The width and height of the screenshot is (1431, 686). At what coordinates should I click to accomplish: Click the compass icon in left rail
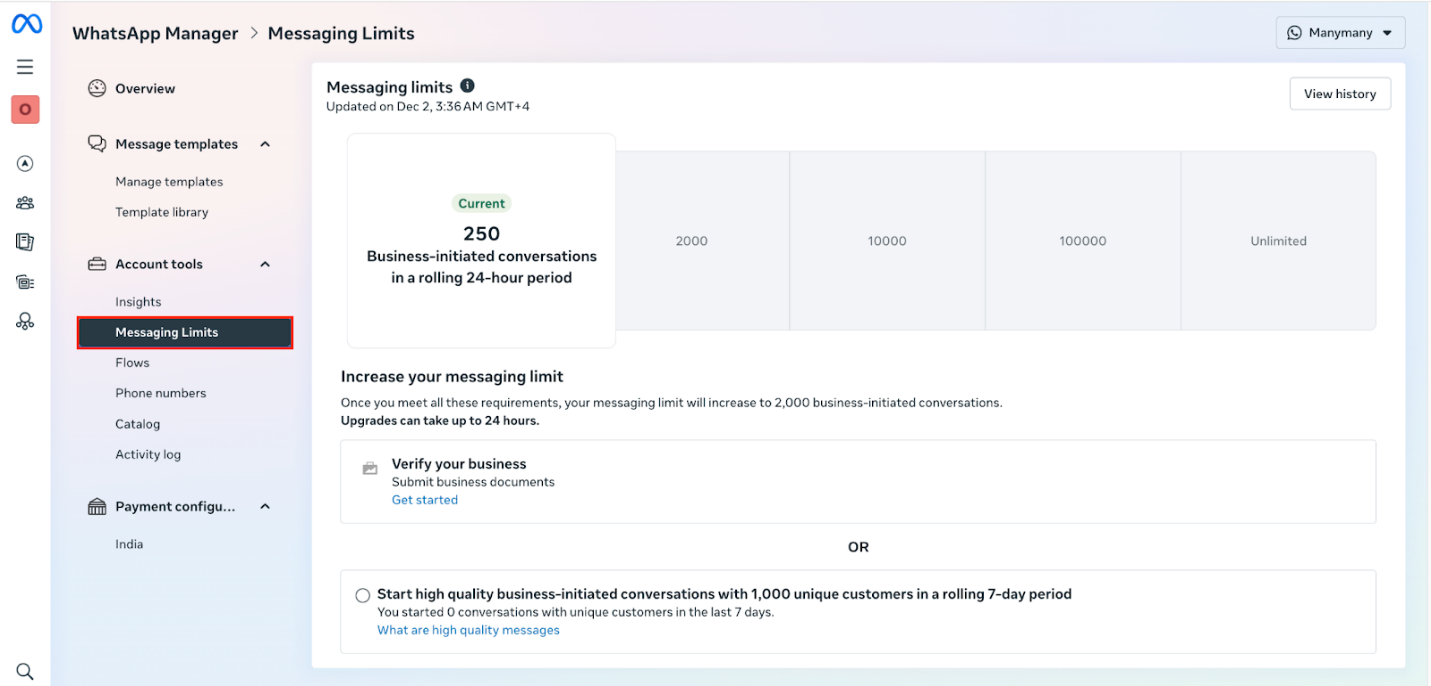click(25, 164)
